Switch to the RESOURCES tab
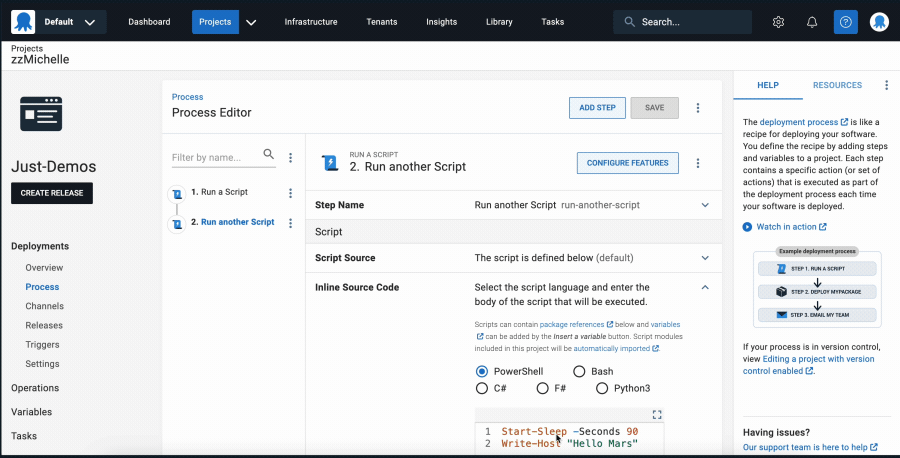The image size is (900, 458). click(837, 85)
